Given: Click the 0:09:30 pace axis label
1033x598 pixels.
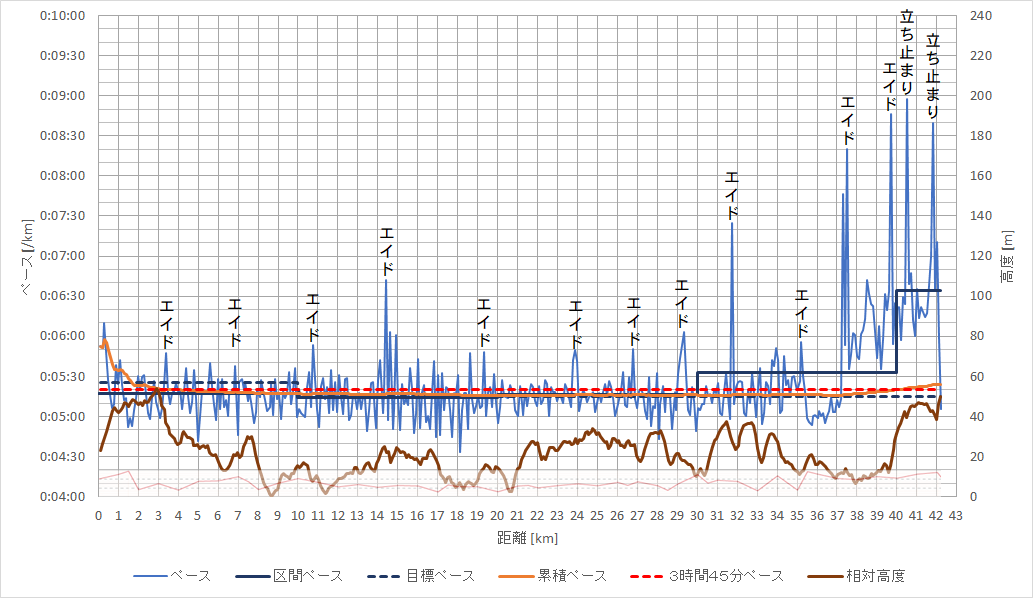Looking at the screenshot, I should pyautogui.click(x=63, y=56).
